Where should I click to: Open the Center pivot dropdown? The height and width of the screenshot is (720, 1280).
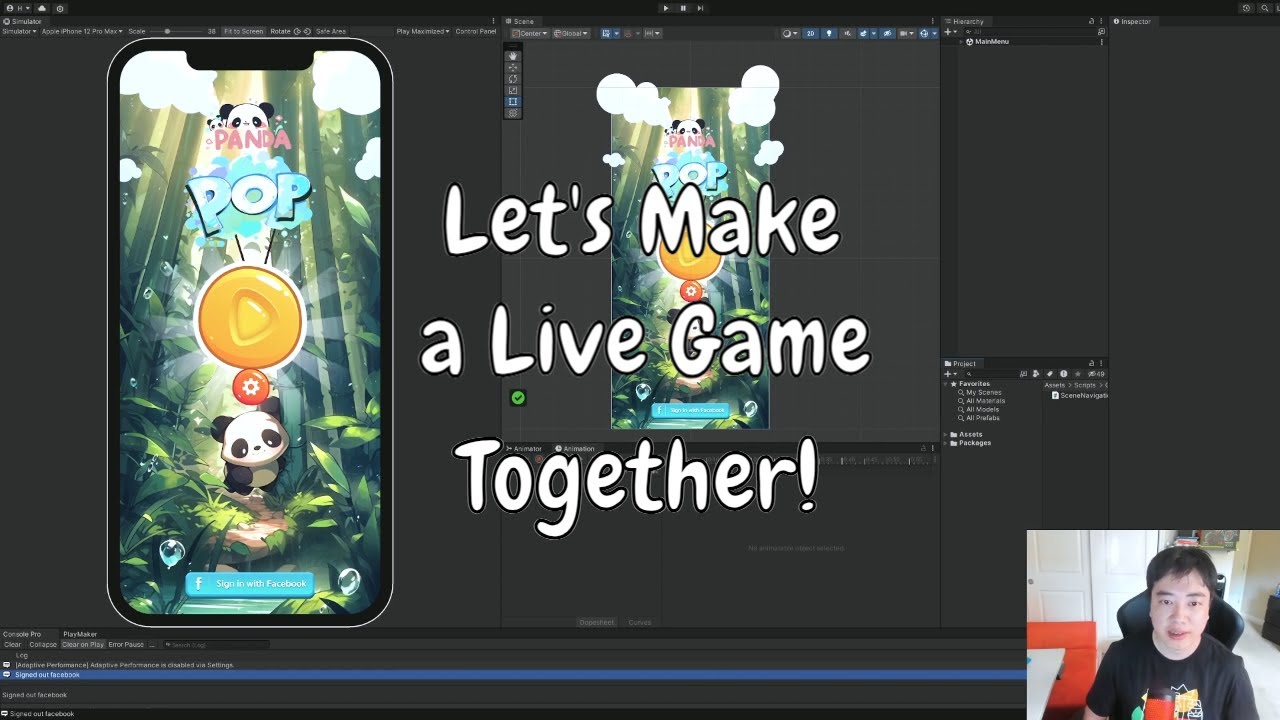pos(529,33)
